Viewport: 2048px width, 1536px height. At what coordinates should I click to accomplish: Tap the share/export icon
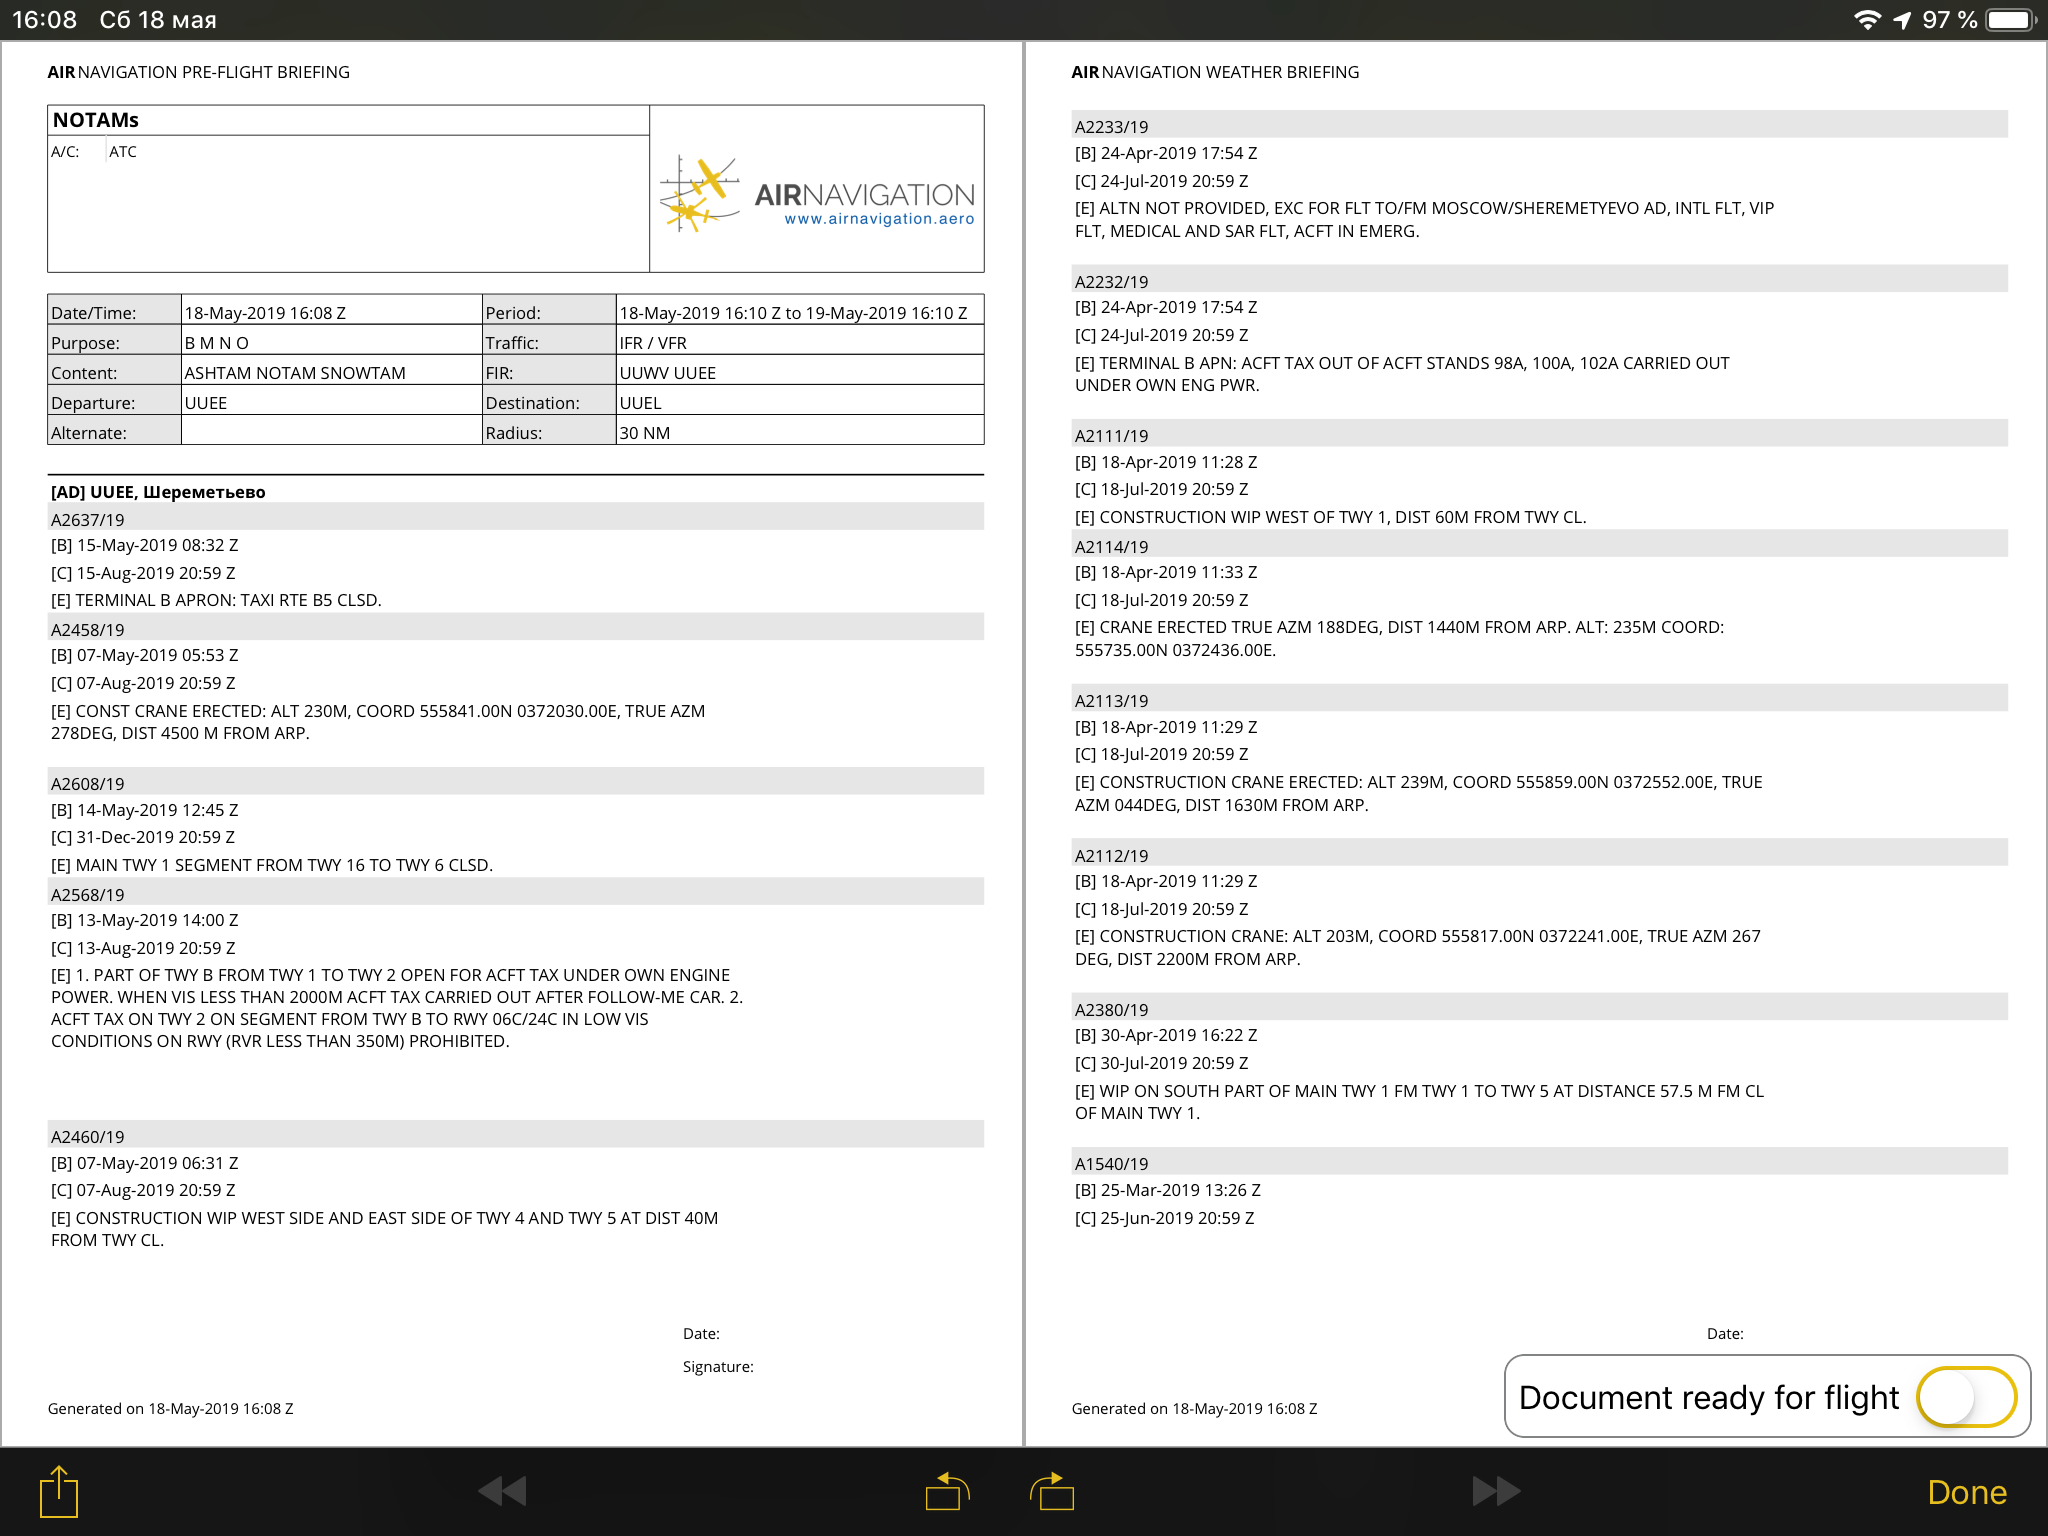click(x=59, y=1491)
